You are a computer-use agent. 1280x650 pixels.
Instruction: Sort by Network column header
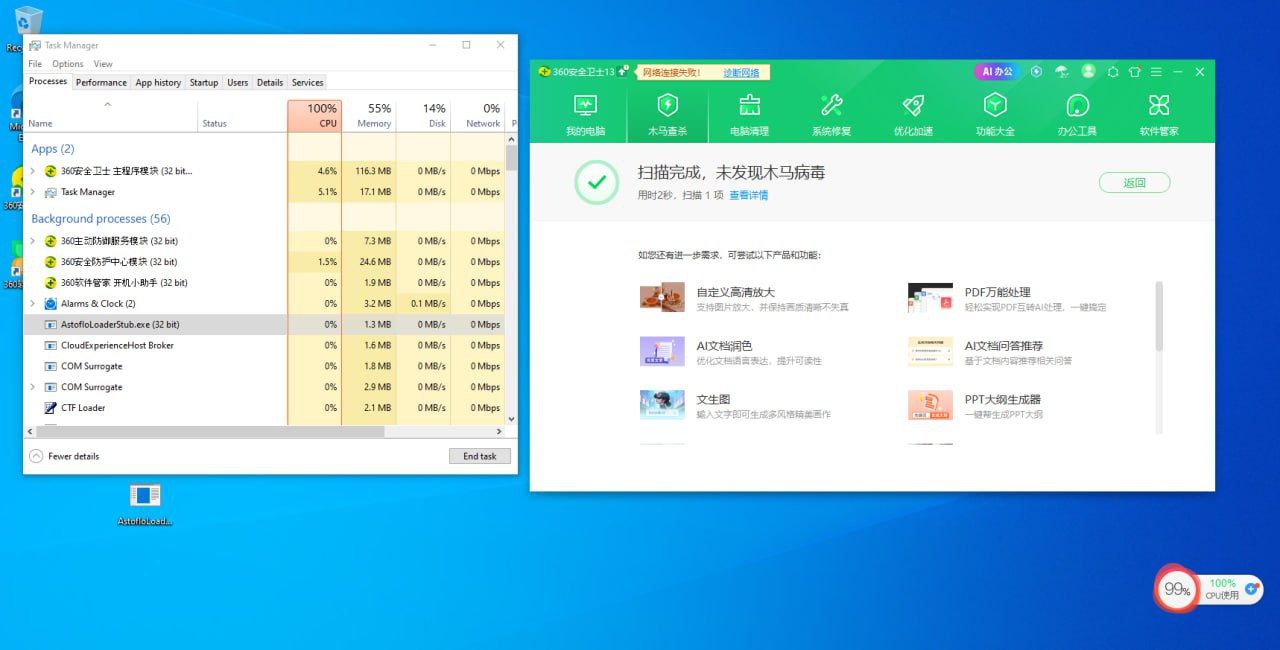477,116
